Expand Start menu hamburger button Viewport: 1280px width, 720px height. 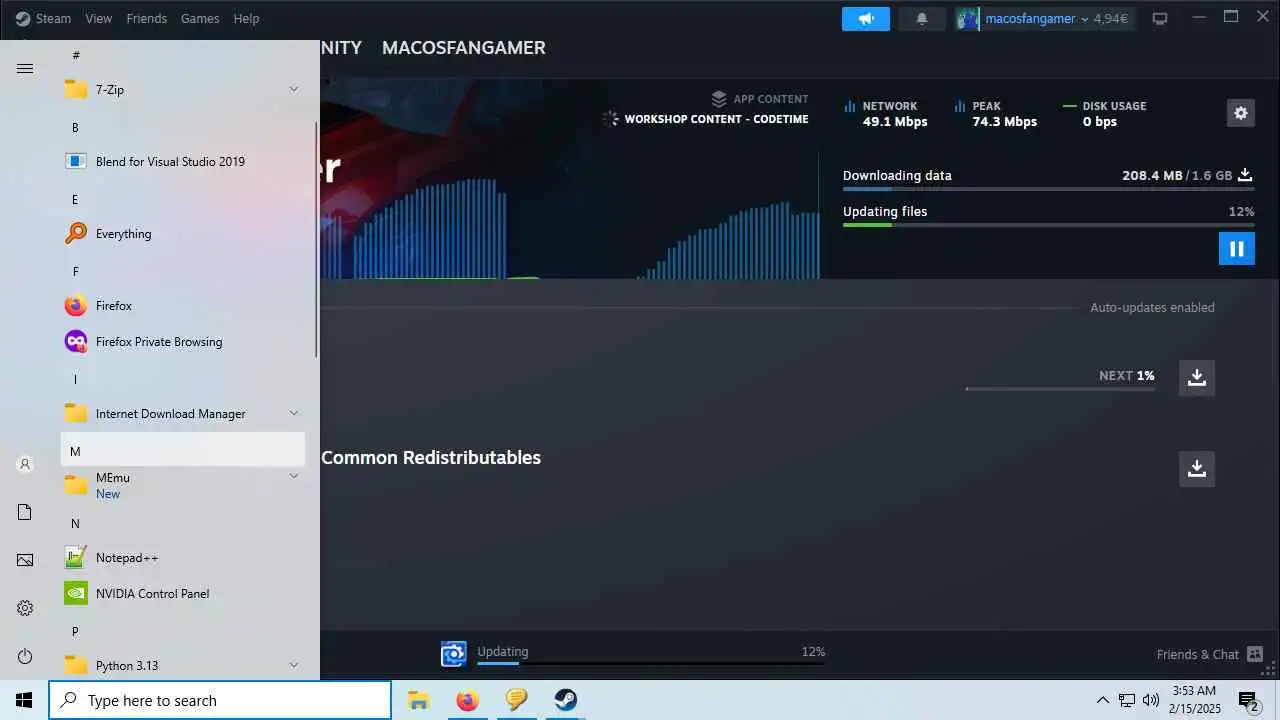click(x=25, y=68)
